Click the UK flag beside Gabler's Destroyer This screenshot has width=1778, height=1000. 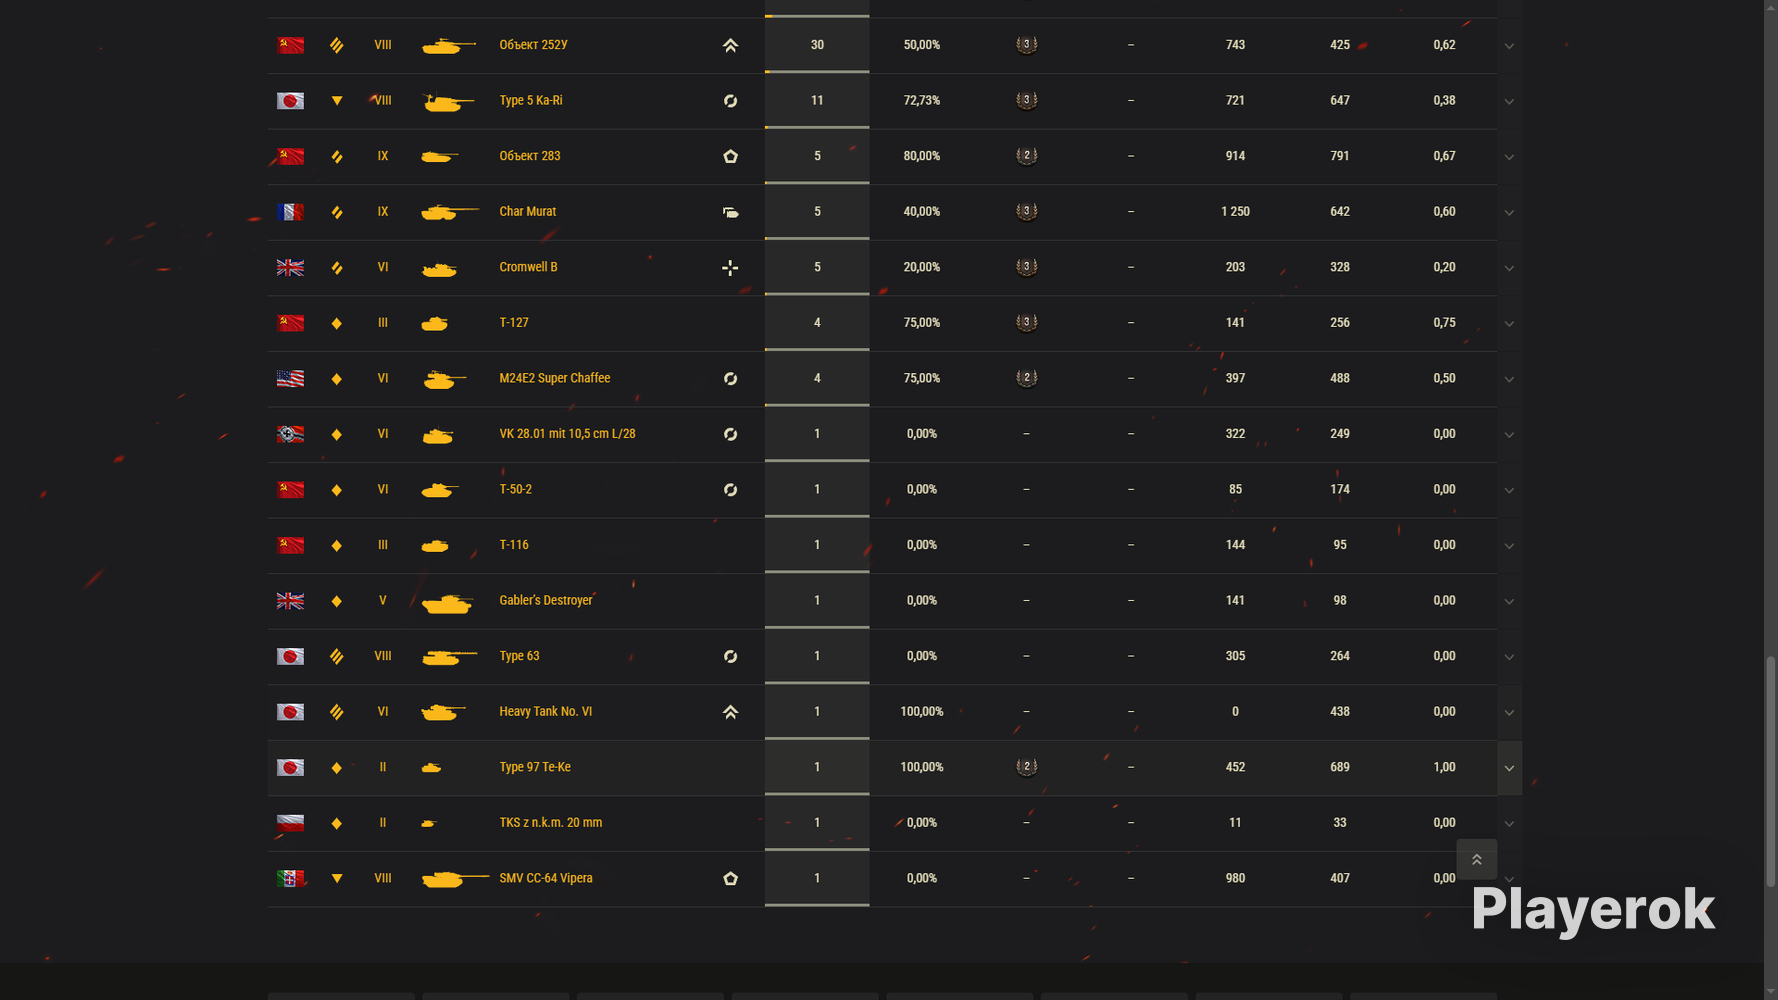tap(290, 601)
